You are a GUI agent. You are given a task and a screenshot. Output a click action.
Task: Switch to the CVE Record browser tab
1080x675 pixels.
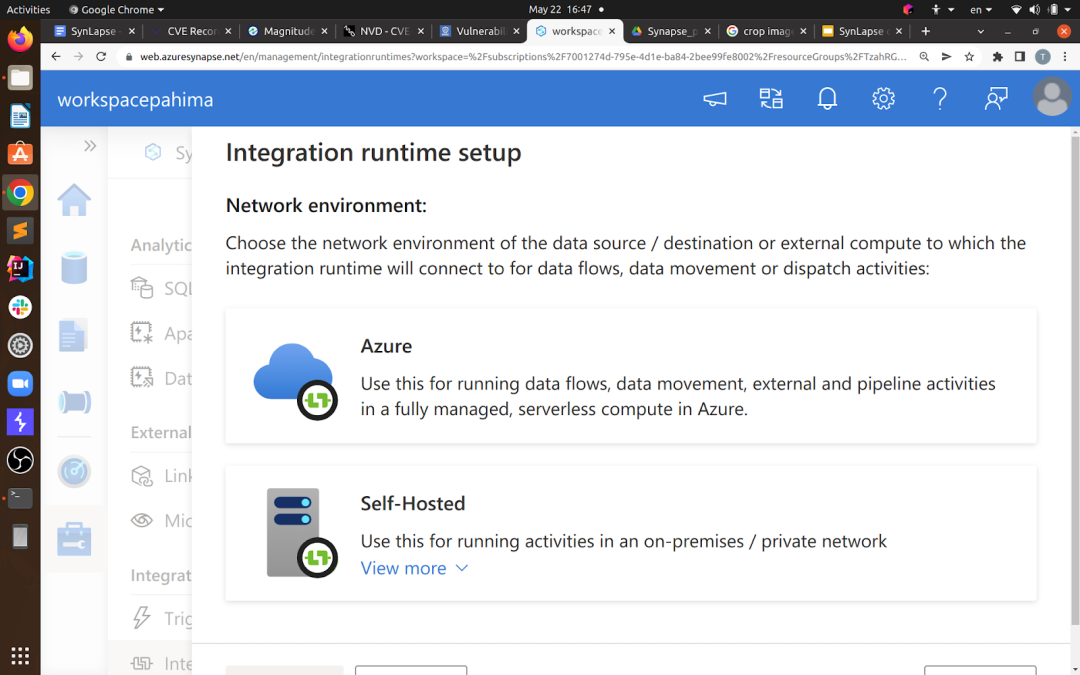coord(191,31)
